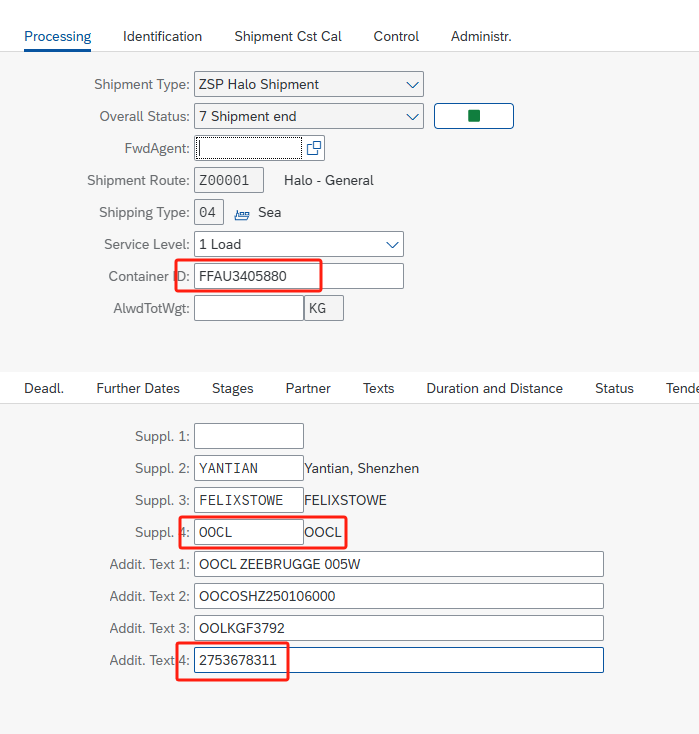This screenshot has width=699, height=734.
Task: Select the Control tab
Action: click(x=396, y=36)
